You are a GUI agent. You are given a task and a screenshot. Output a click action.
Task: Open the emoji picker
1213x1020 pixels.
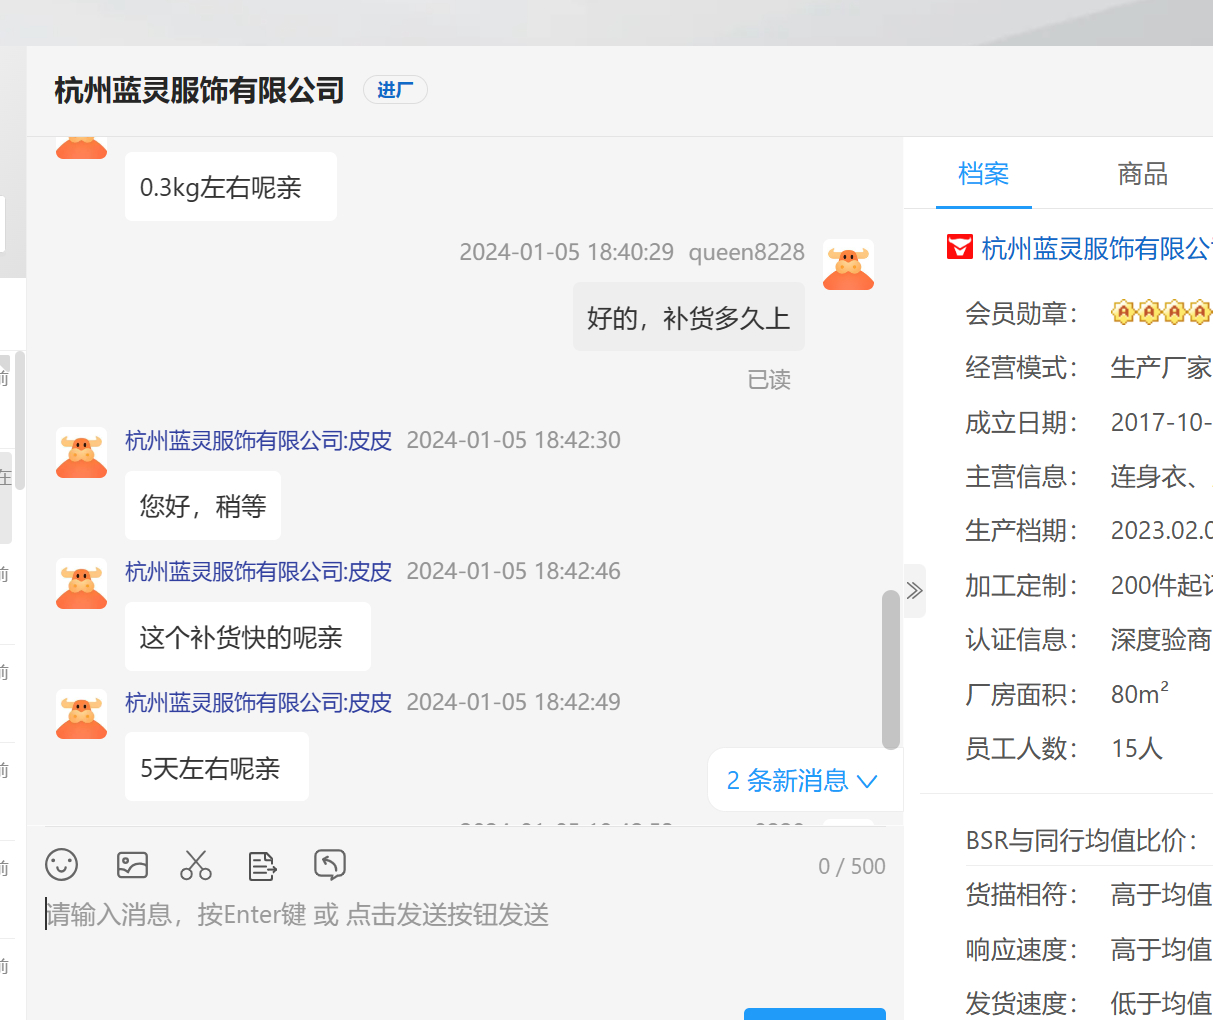coord(62,865)
